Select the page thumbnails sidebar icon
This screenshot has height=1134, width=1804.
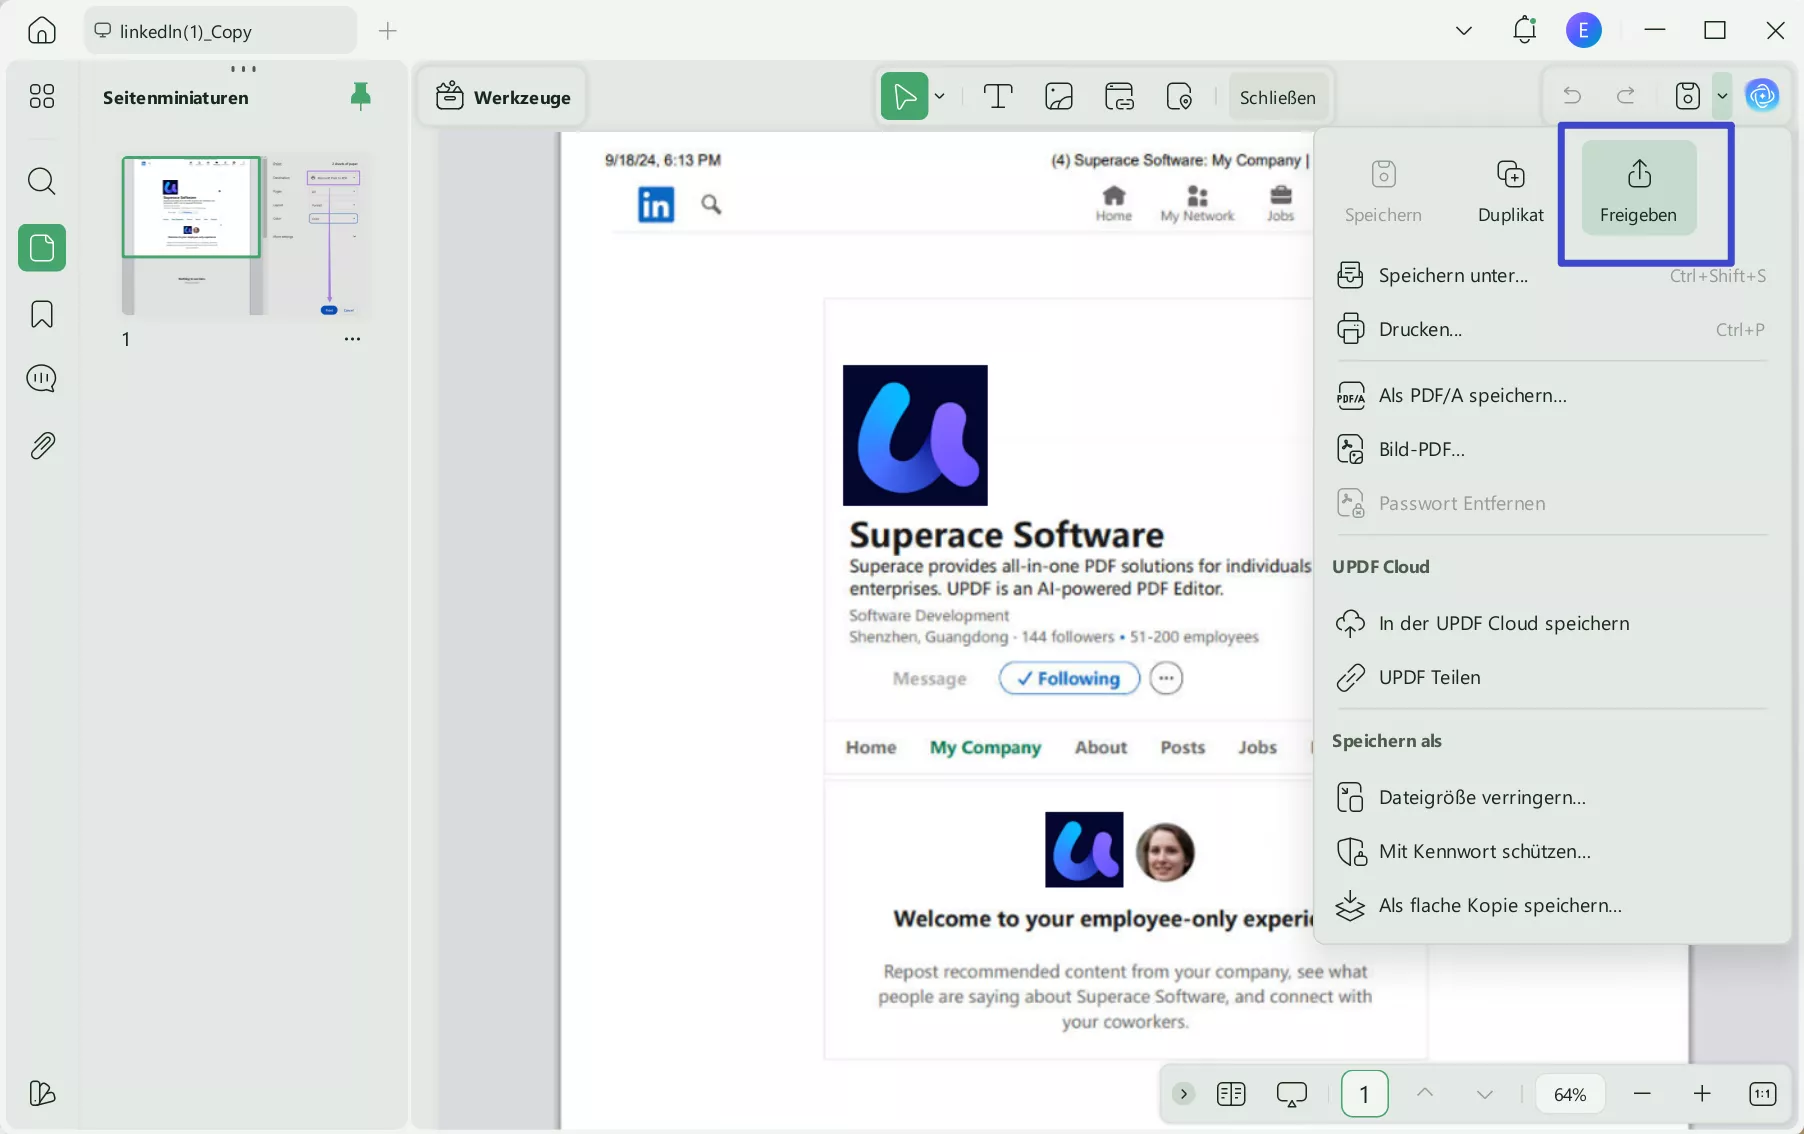[42, 248]
